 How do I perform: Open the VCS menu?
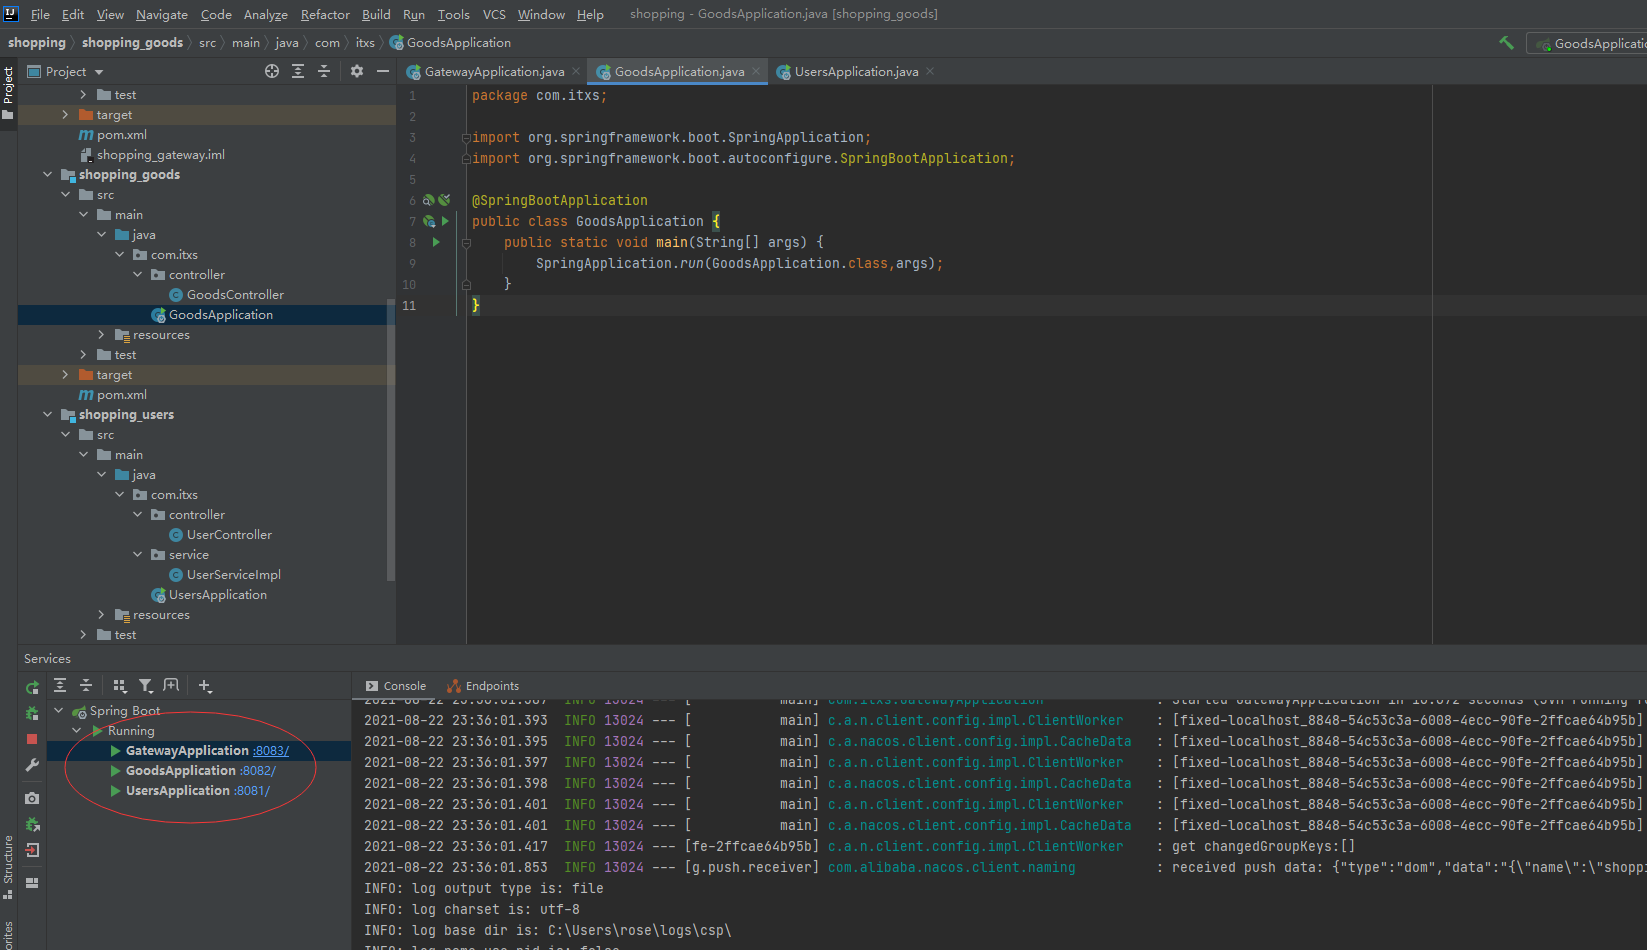pyautogui.click(x=494, y=14)
